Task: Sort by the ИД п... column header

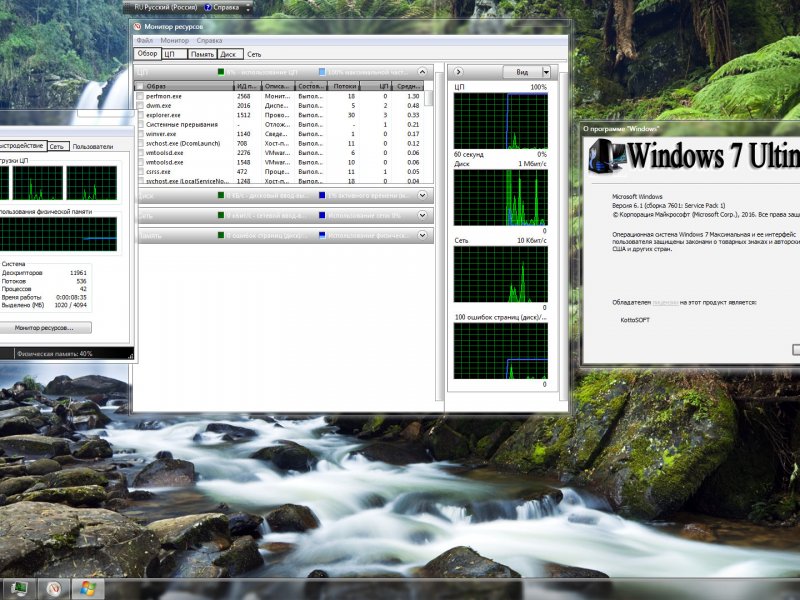Action: tap(247, 86)
